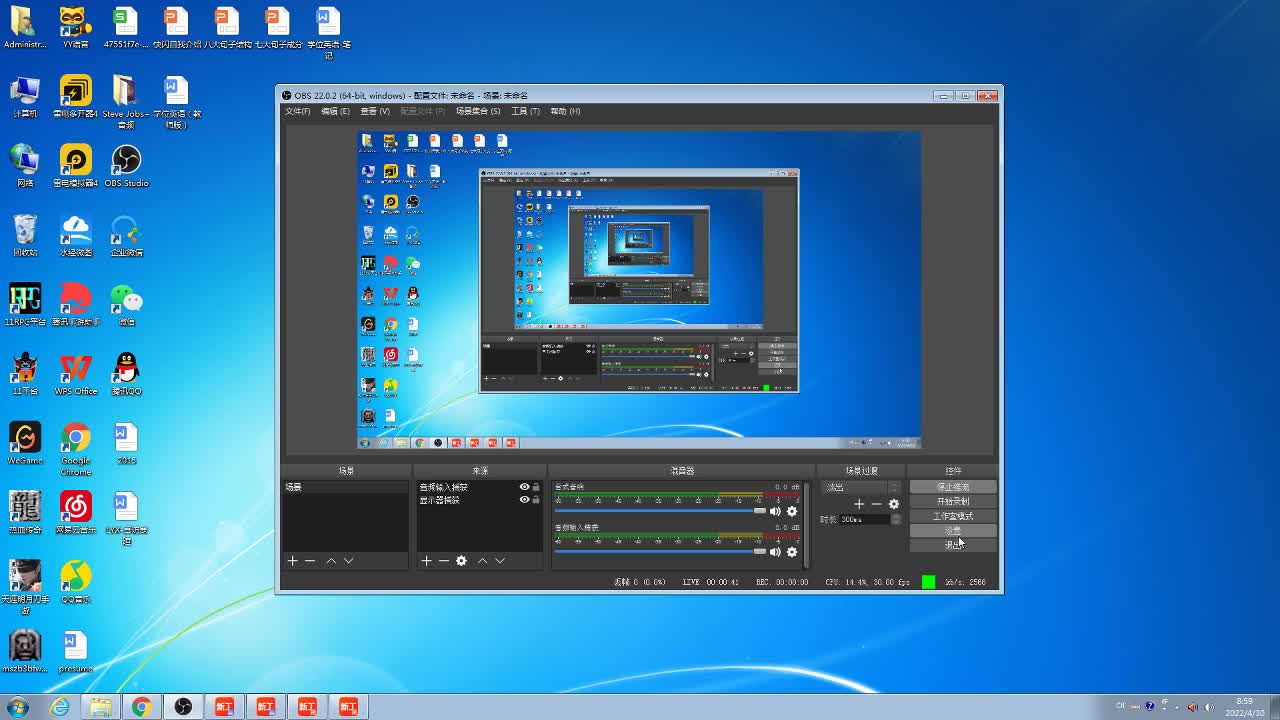Add a new scene with plus icon
1280x720 pixels.
click(x=292, y=561)
